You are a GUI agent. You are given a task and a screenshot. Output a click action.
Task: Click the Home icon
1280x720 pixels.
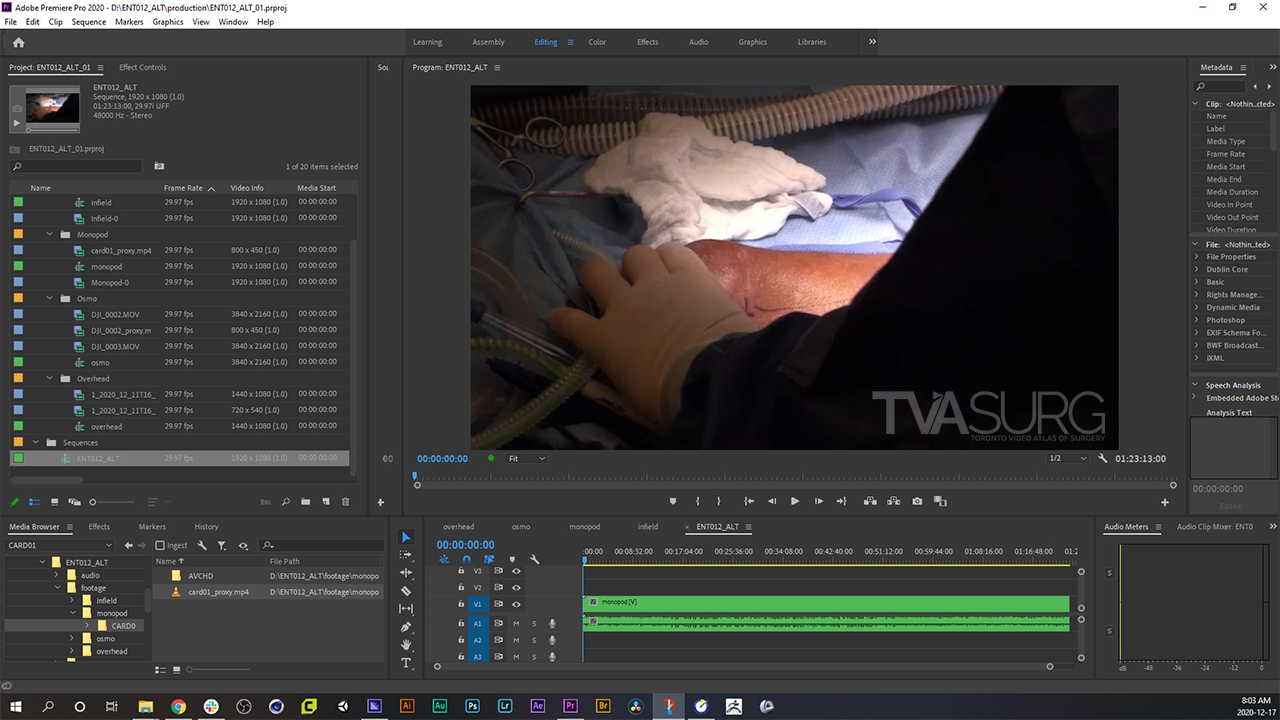tap(18, 42)
